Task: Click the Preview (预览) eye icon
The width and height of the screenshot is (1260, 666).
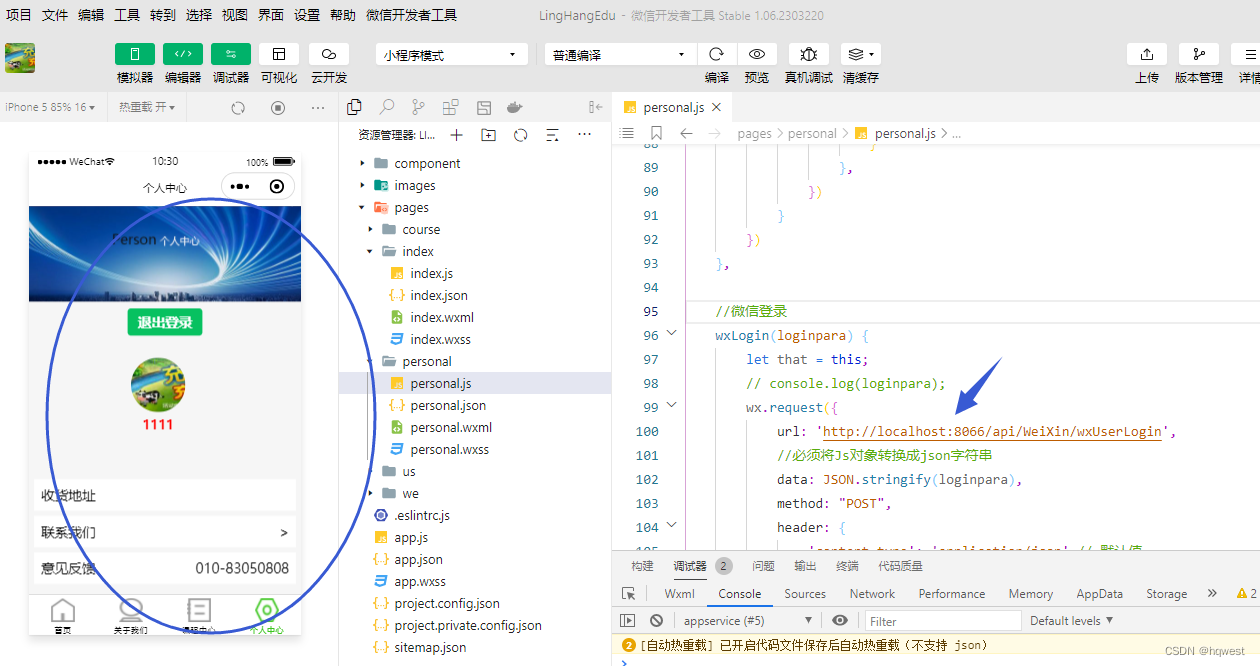Action: [757, 54]
